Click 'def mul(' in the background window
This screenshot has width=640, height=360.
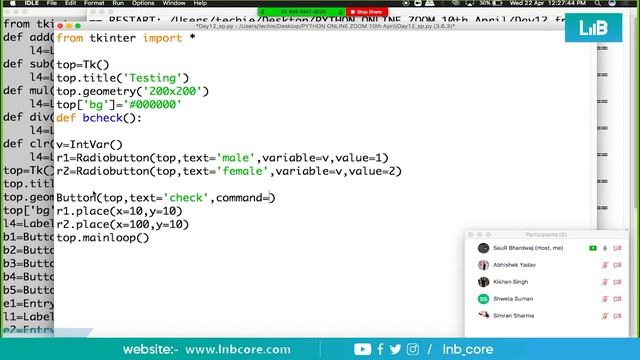click(x=28, y=90)
